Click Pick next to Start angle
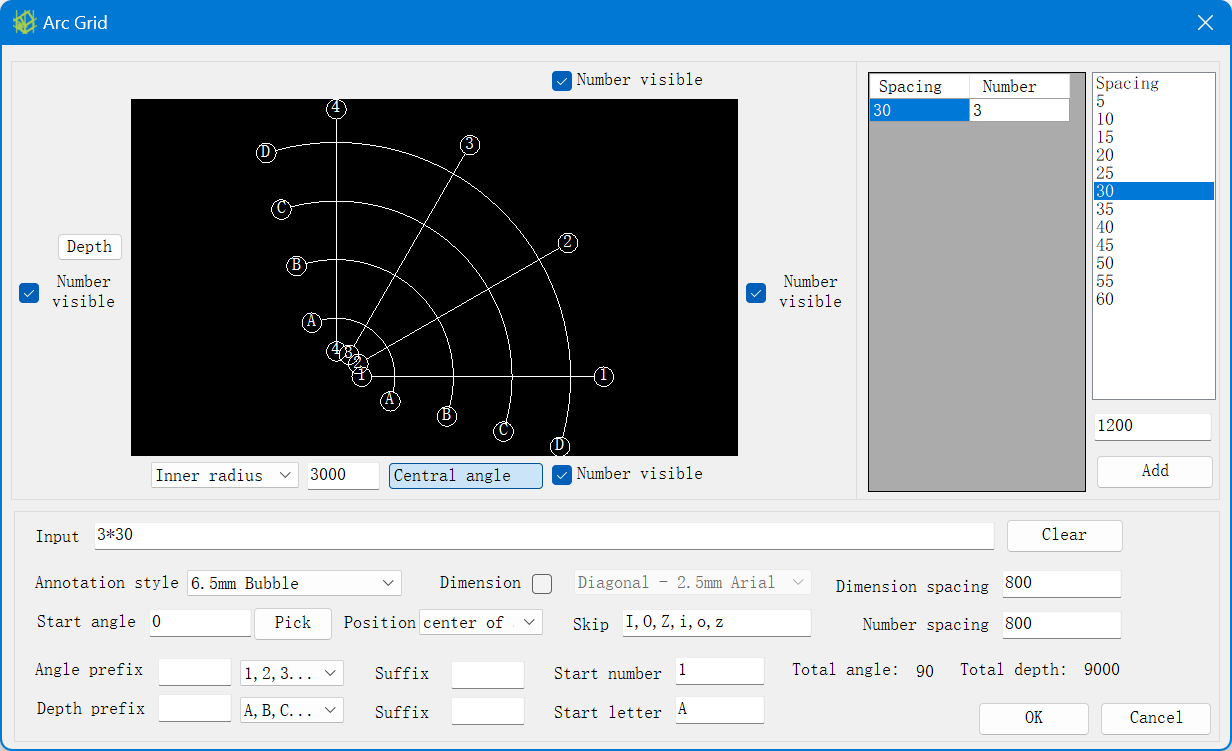The width and height of the screenshot is (1232, 751). point(292,623)
